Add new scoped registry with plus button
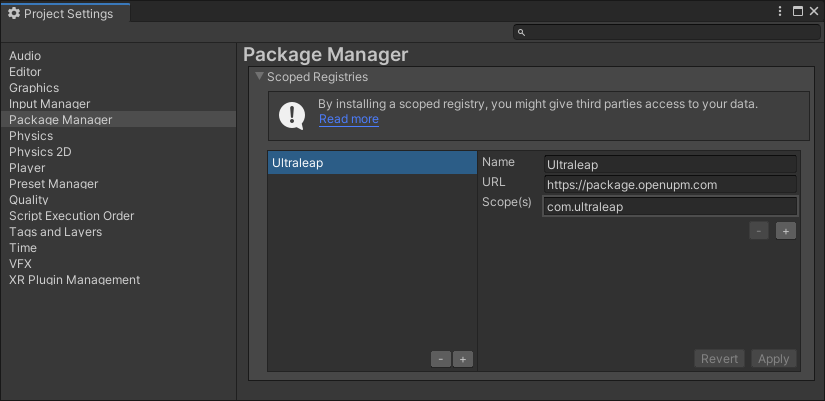This screenshot has width=825, height=401. click(462, 359)
